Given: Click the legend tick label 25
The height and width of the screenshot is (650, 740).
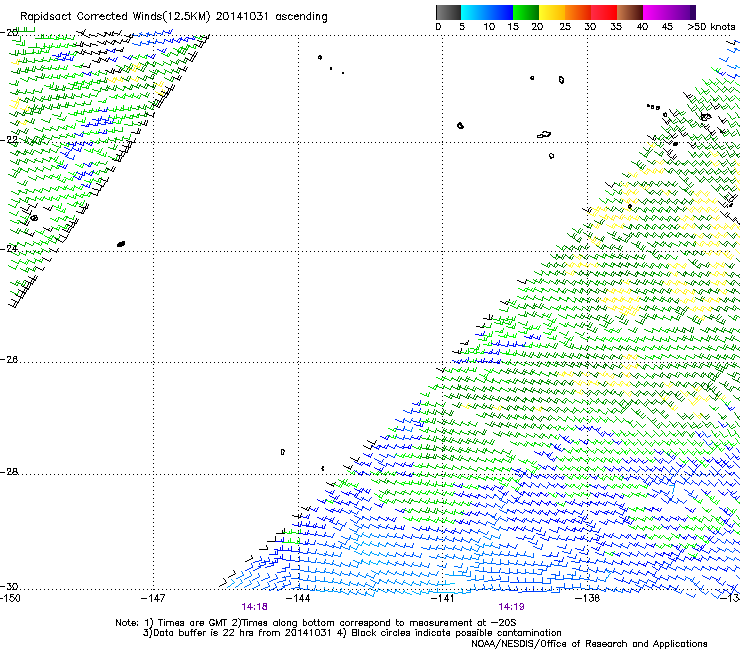Looking at the screenshot, I should (565, 27).
